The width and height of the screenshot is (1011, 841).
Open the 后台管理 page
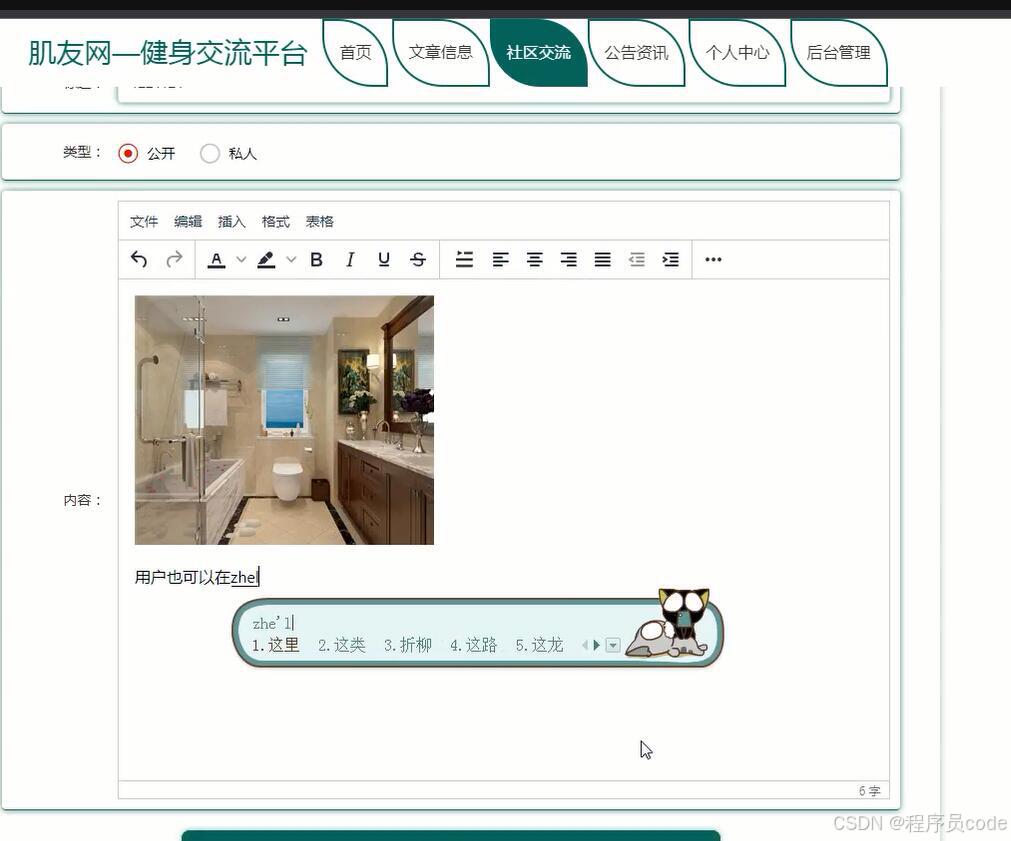839,53
